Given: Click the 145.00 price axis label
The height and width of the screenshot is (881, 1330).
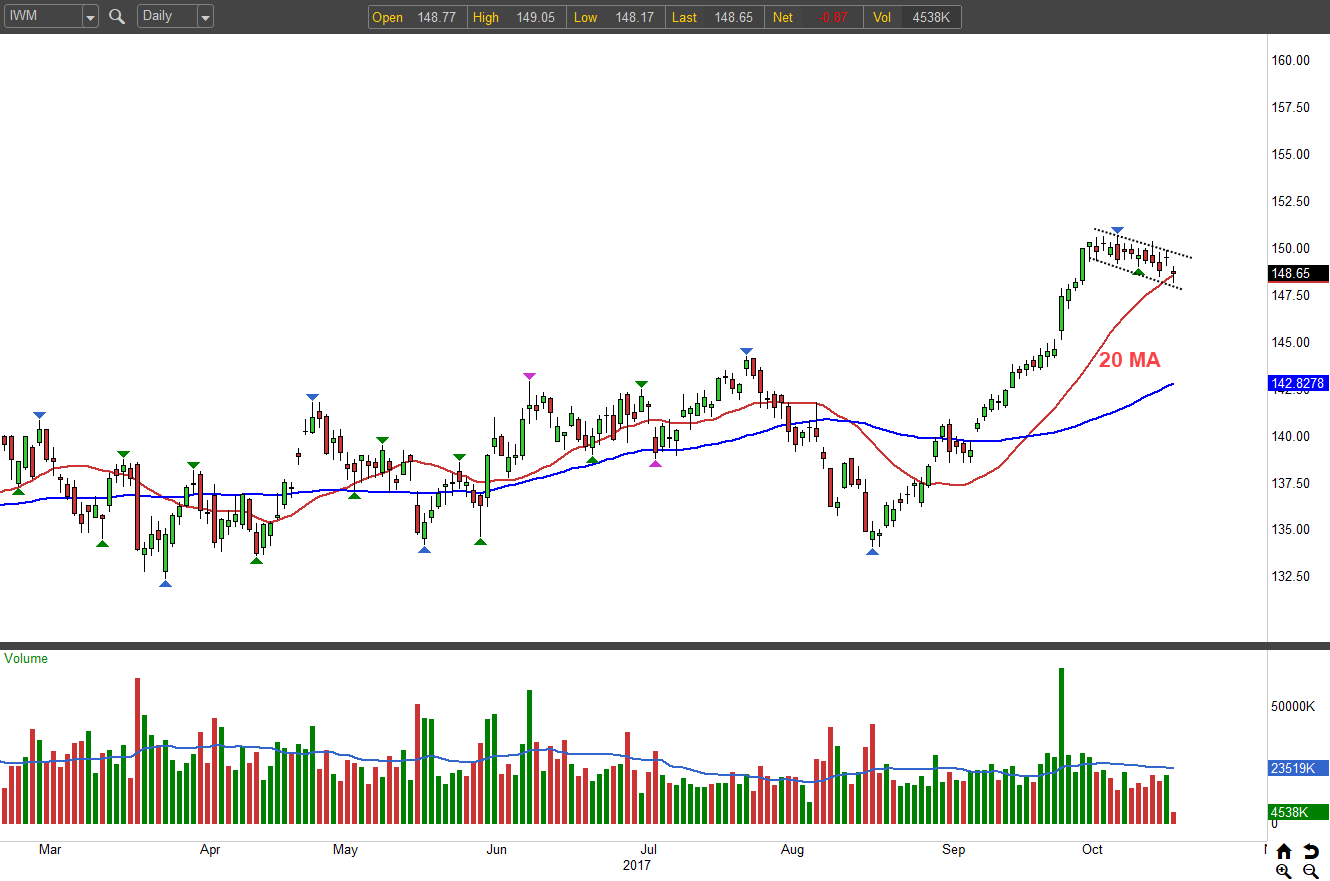Looking at the screenshot, I should [x=1290, y=342].
